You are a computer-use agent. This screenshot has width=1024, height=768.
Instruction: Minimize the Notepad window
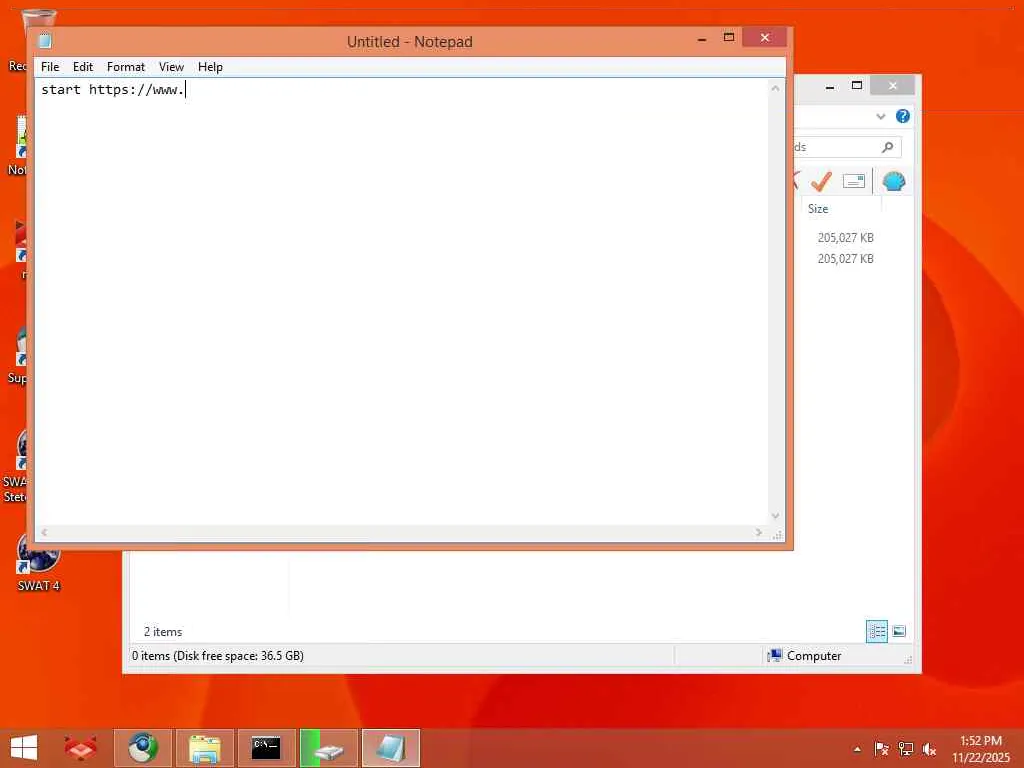[x=702, y=39]
